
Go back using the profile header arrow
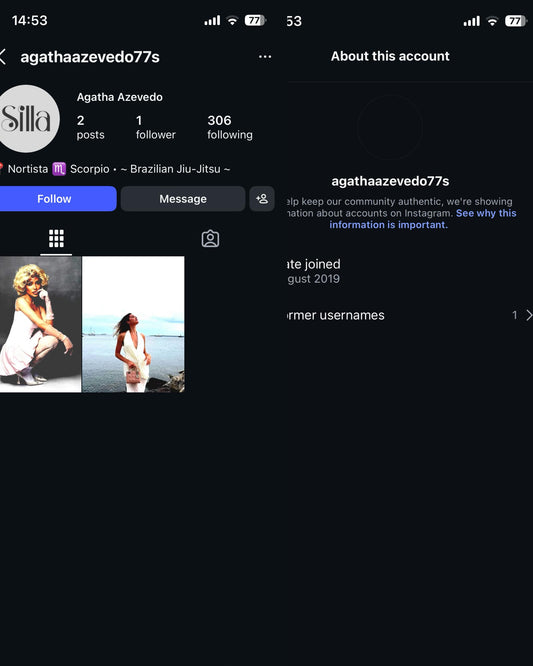click(3, 56)
